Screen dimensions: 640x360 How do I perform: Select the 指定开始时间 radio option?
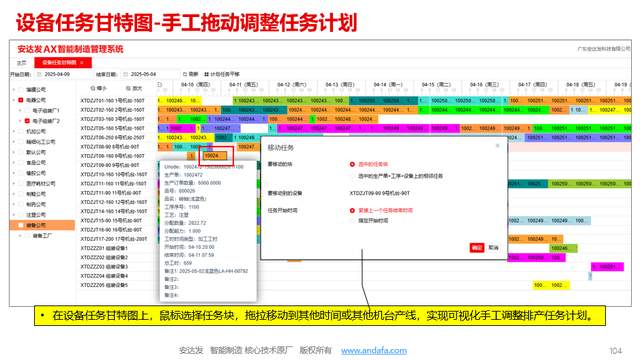point(352,220)
